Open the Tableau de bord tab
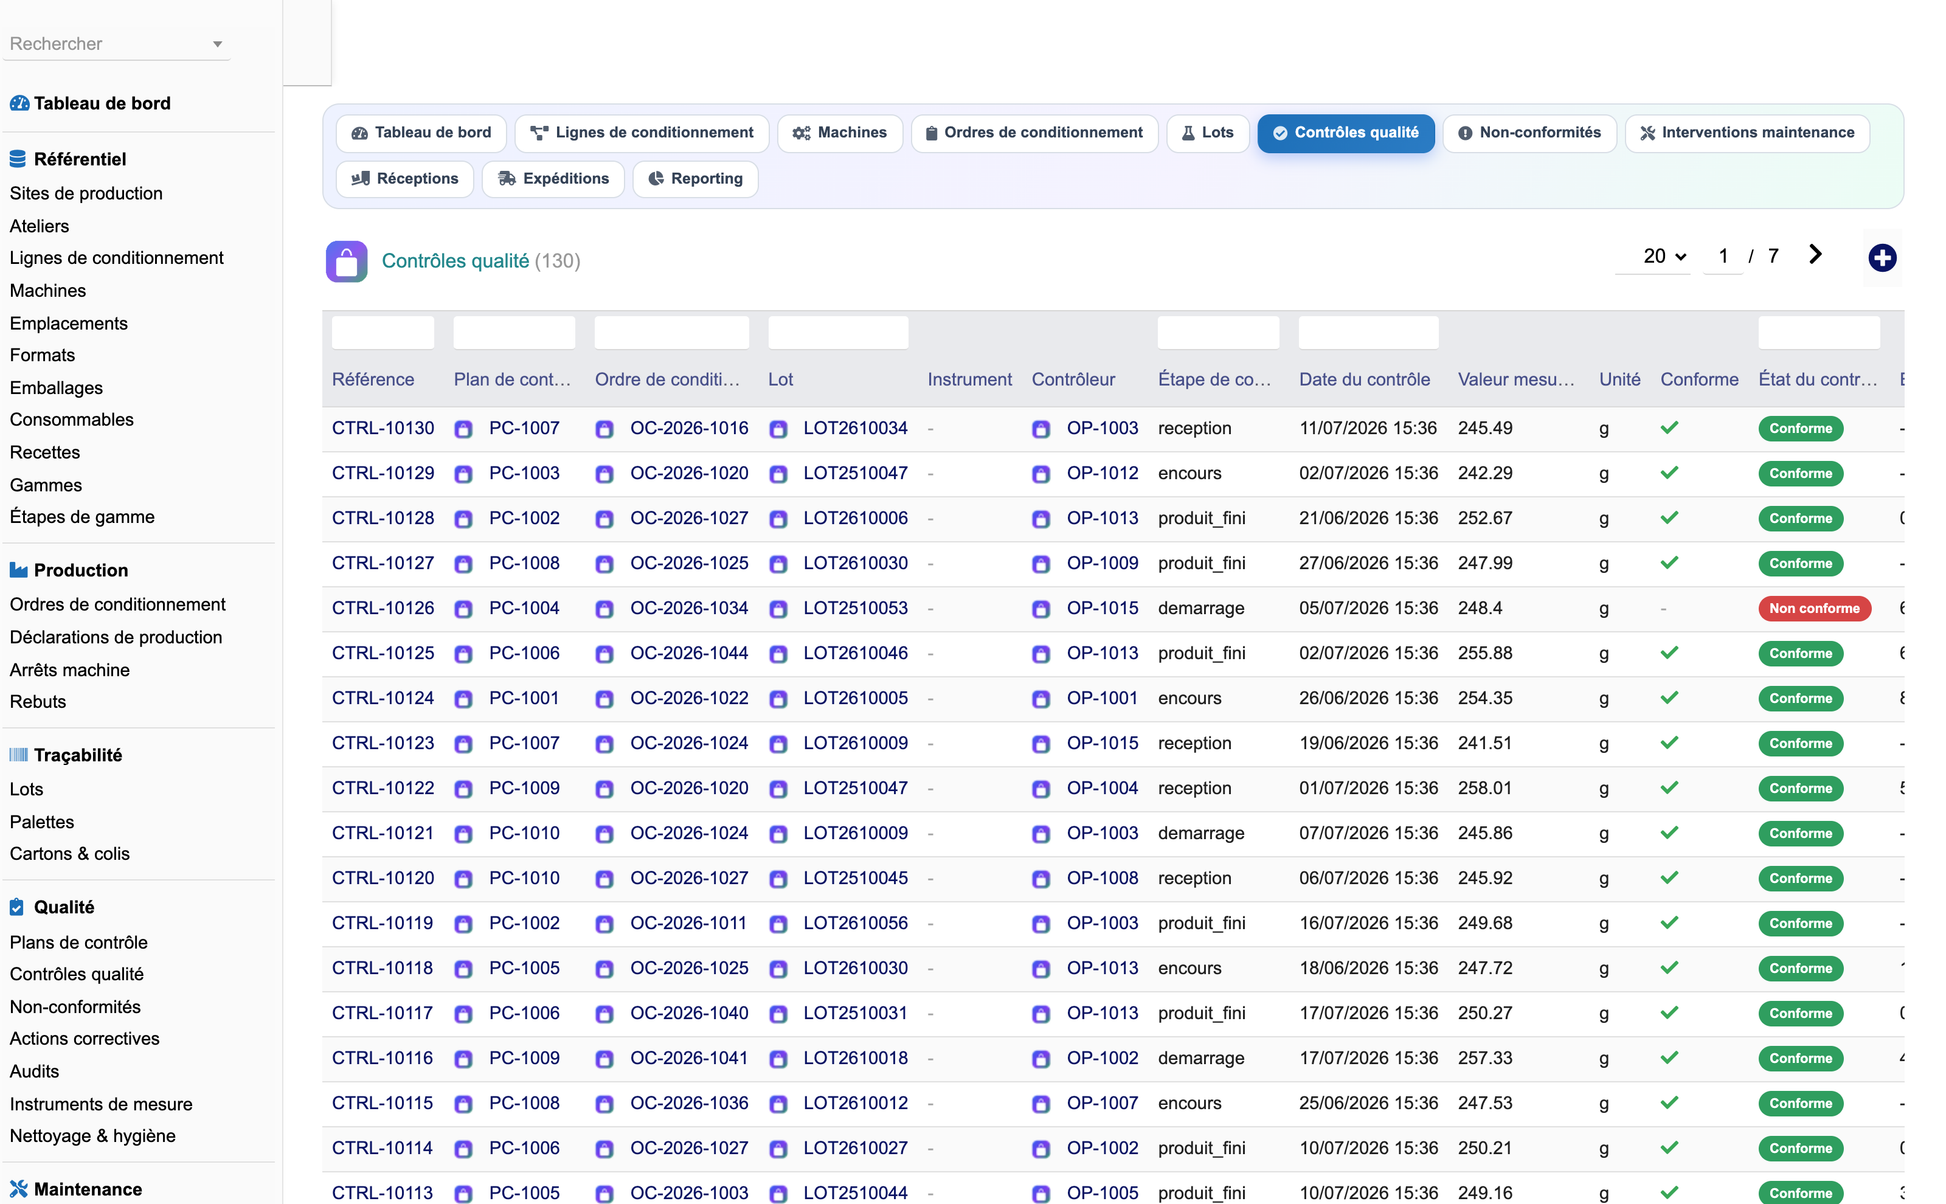The width and height of the screenshot is (1946, 1204). click(x=421, y=133)
